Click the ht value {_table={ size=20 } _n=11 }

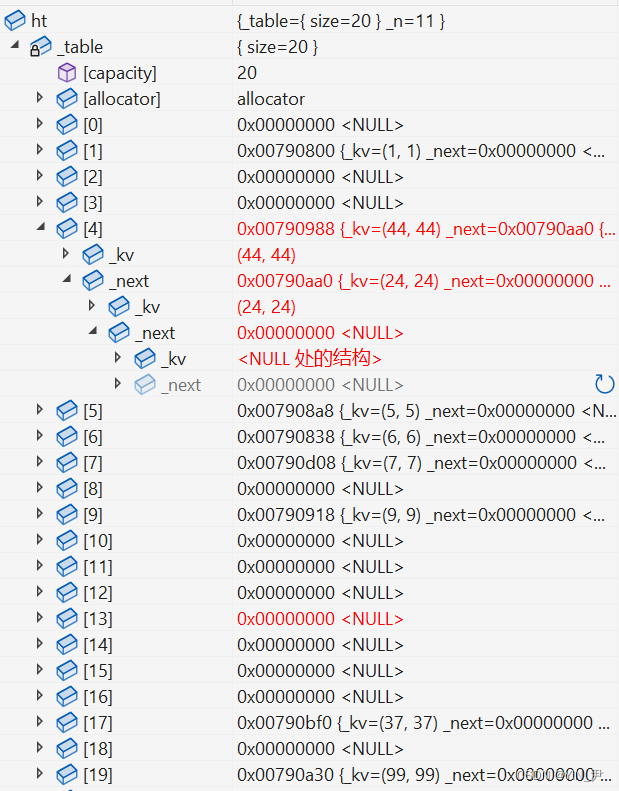(341, 21)
